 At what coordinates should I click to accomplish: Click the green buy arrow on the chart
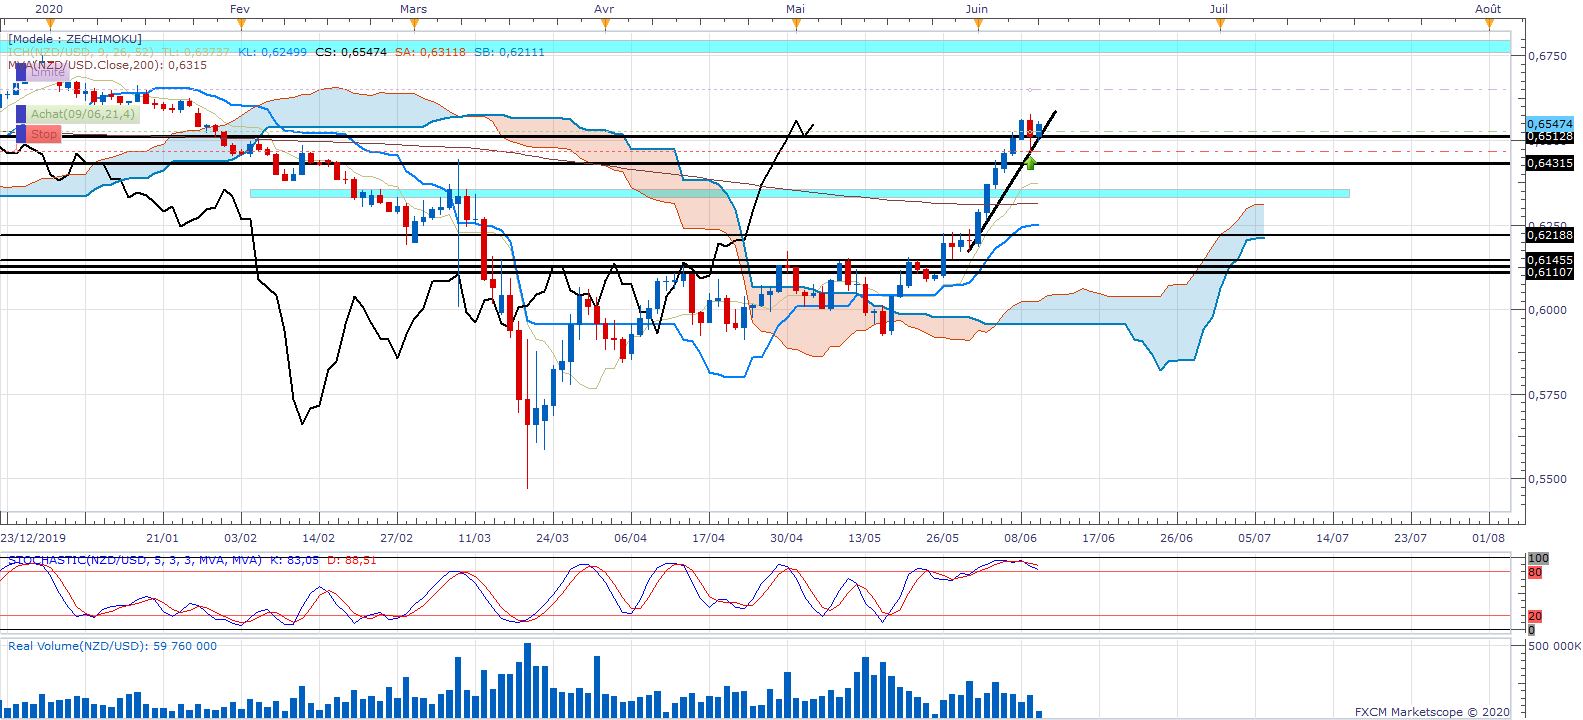coord(1030,162)
